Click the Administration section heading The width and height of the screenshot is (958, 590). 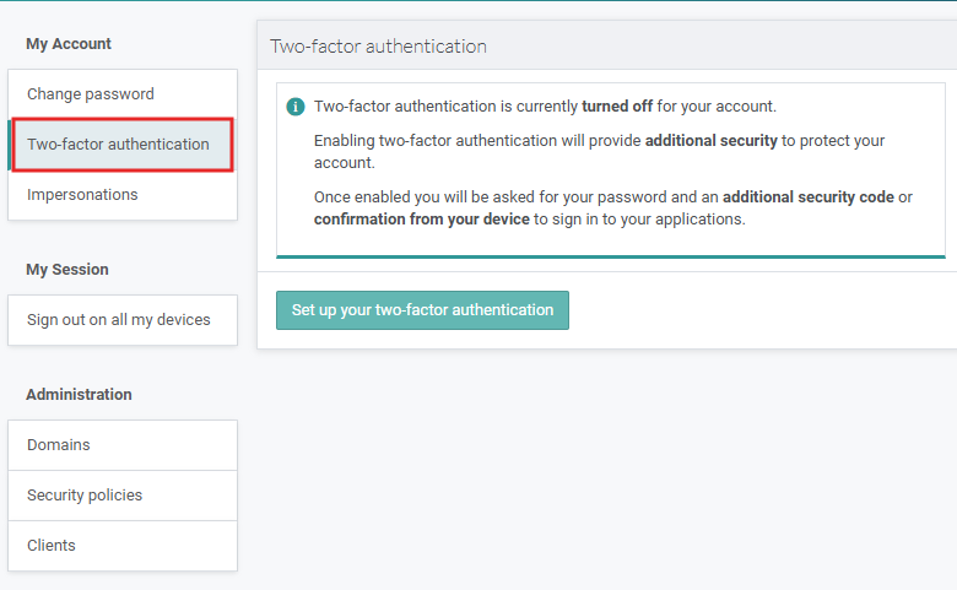coord(79,394)
